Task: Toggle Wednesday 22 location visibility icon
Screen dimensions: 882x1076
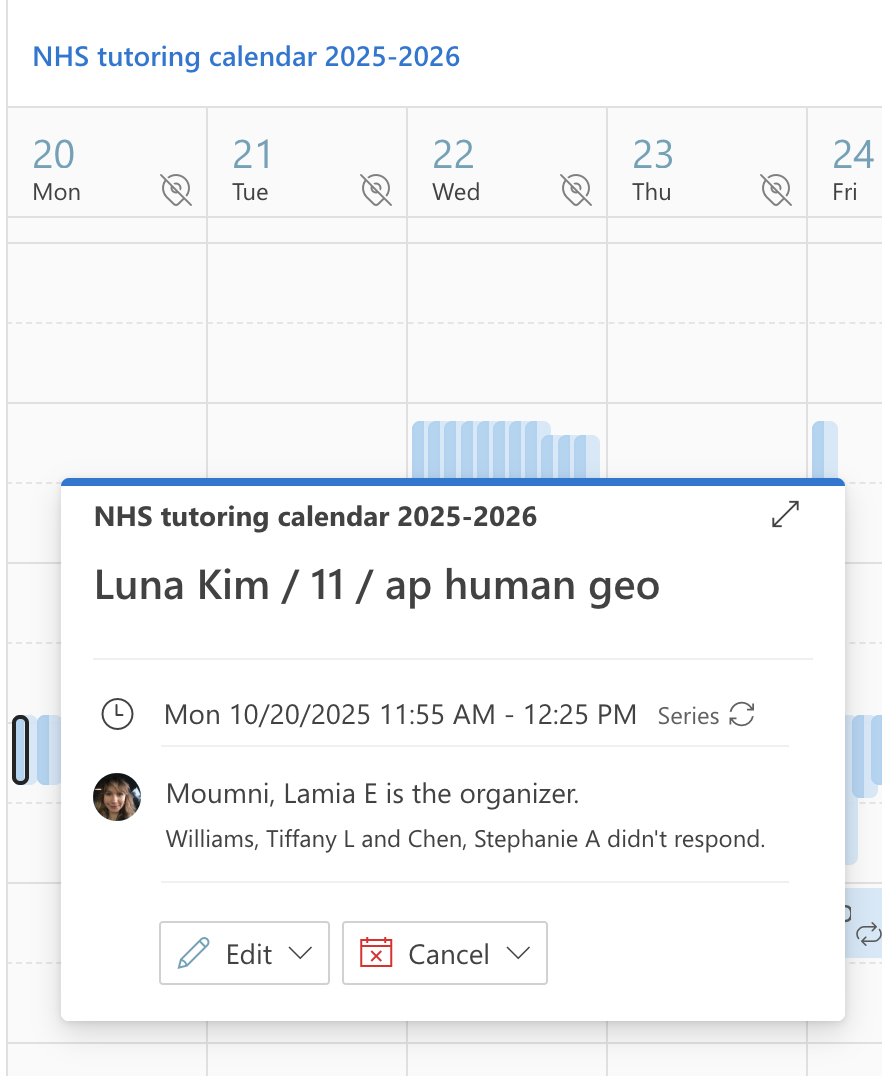Action: pos(576,188)
